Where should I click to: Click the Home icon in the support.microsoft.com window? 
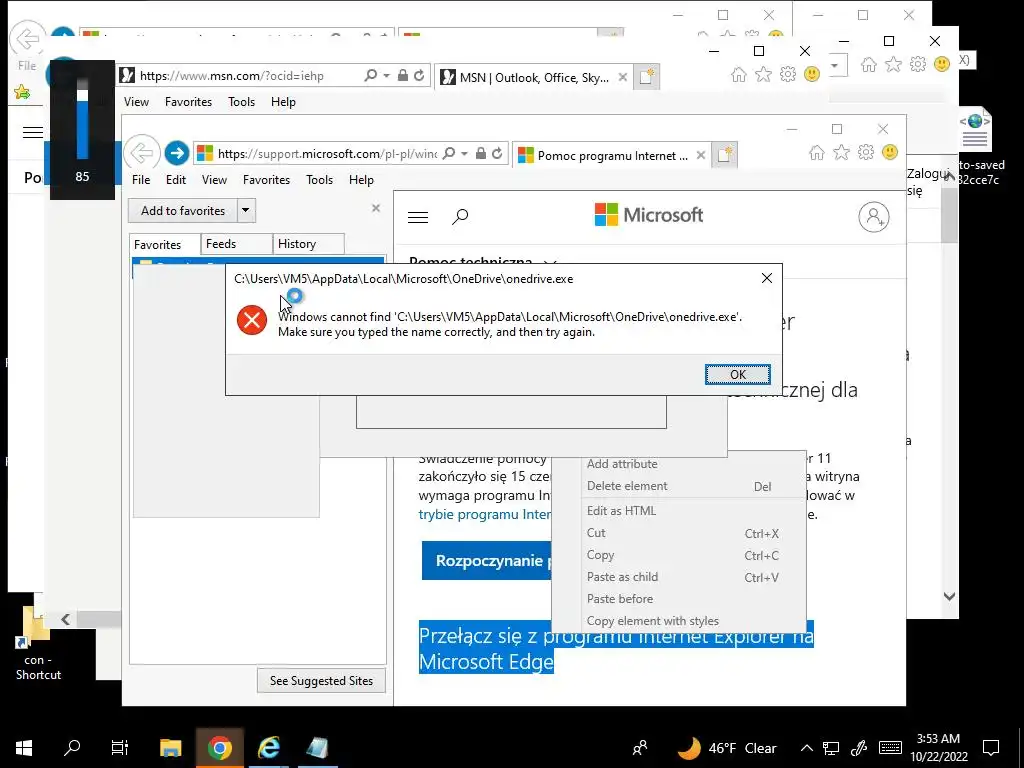pos(816,153)
